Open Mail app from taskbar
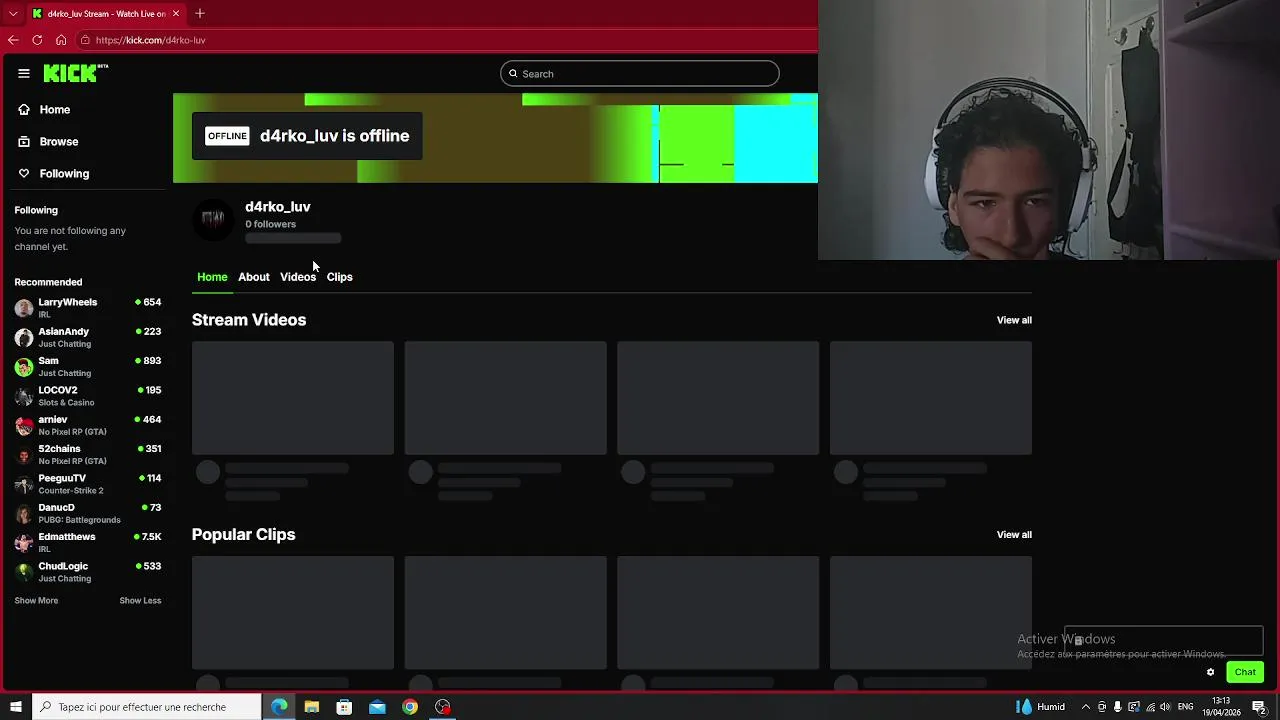Viewport: 1280px width, 720px height. [377, 707]
